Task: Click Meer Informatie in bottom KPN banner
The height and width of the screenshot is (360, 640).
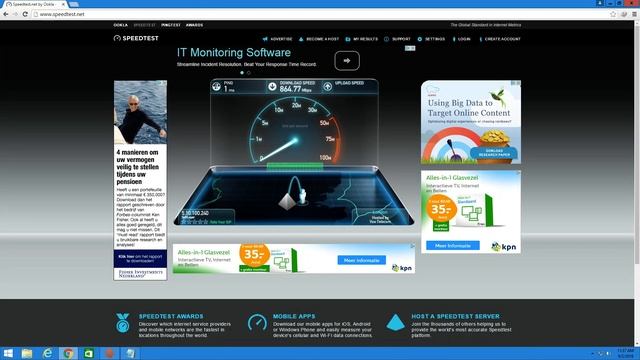Action: pos(362,260)
